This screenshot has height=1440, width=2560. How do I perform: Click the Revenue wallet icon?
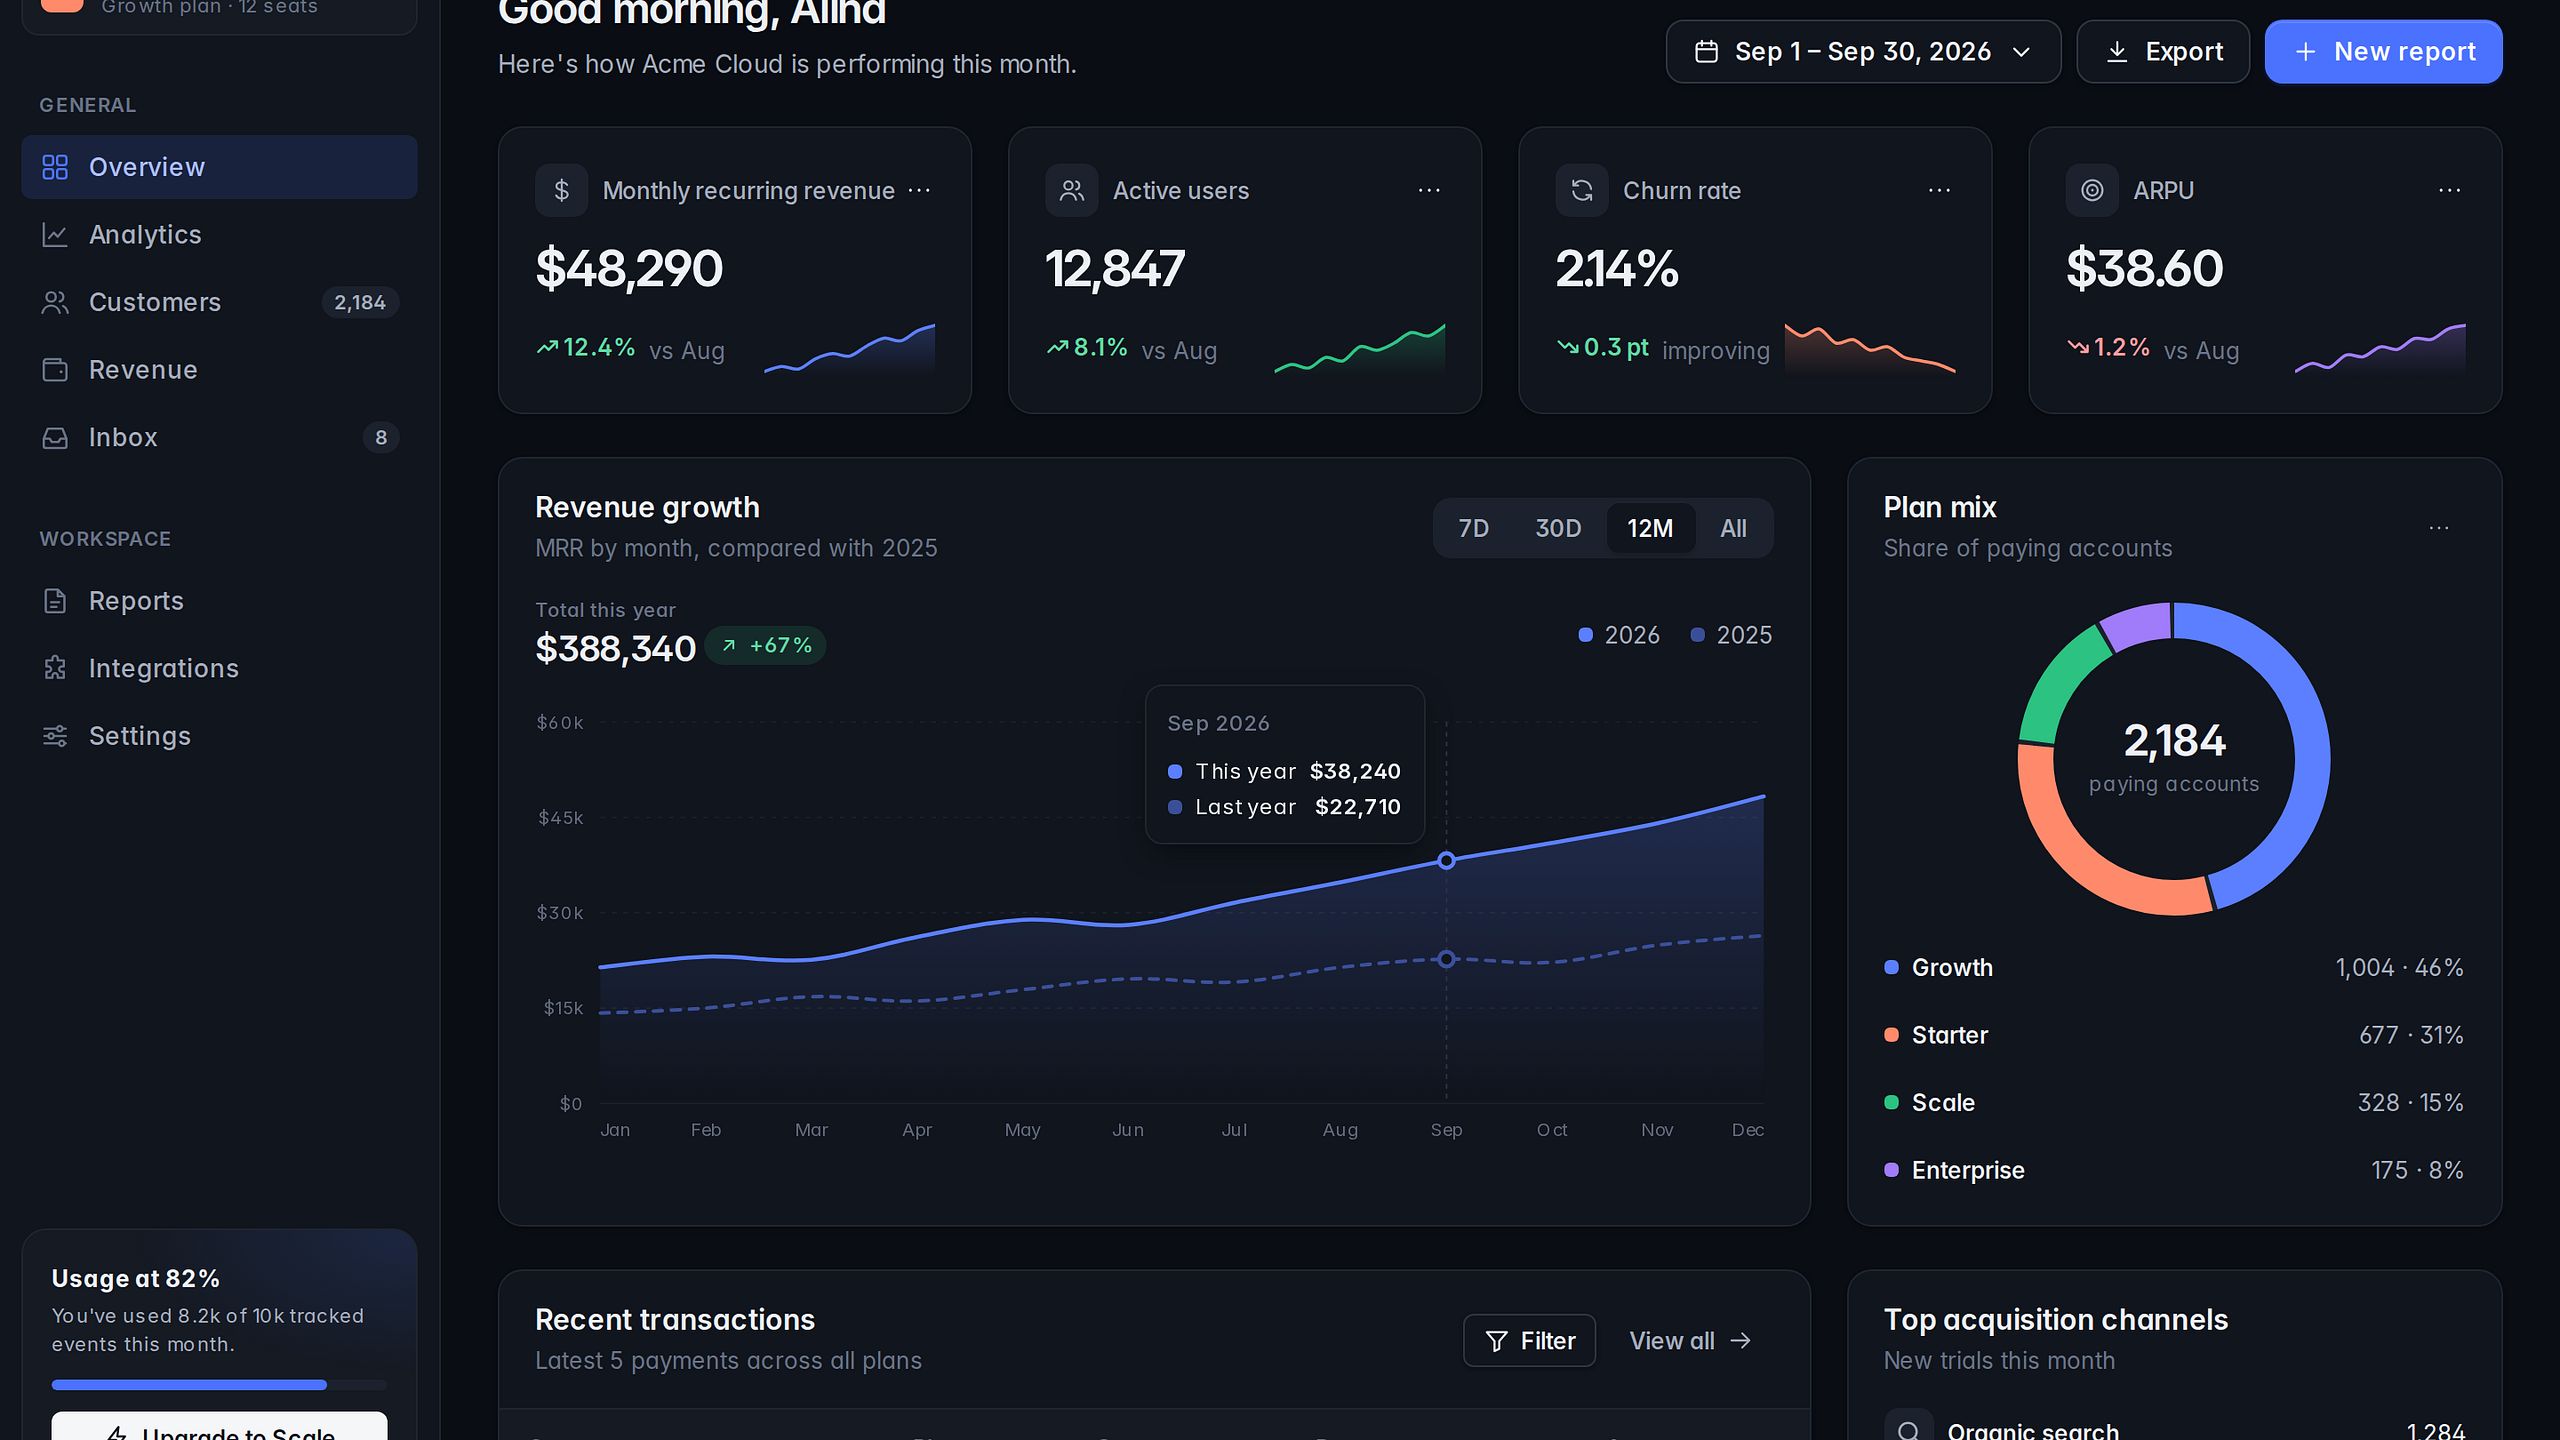click(x=55, y=370)
